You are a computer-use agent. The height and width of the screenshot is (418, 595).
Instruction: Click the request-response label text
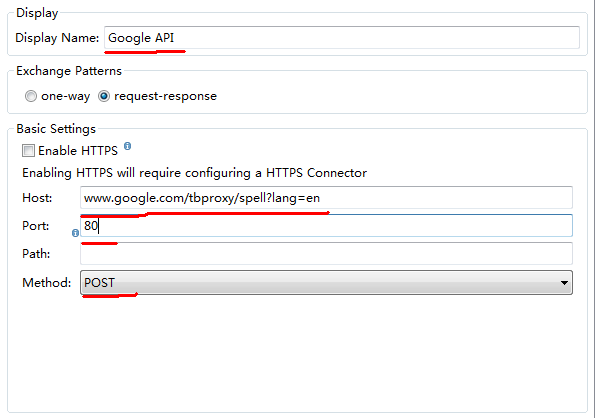click(165, 96)
